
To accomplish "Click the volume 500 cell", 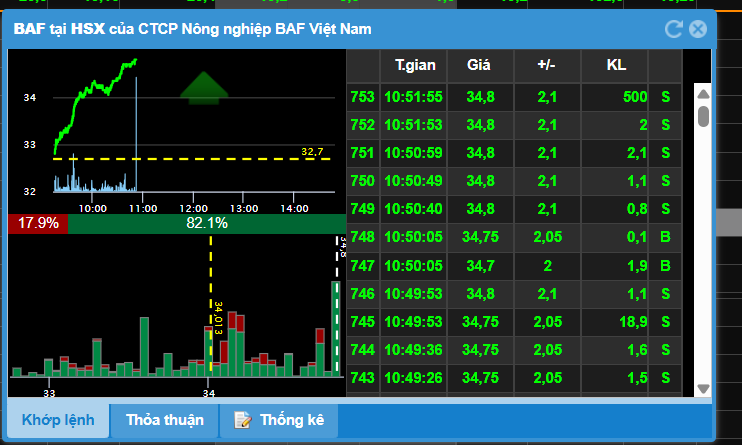I will tap(615, 97).
